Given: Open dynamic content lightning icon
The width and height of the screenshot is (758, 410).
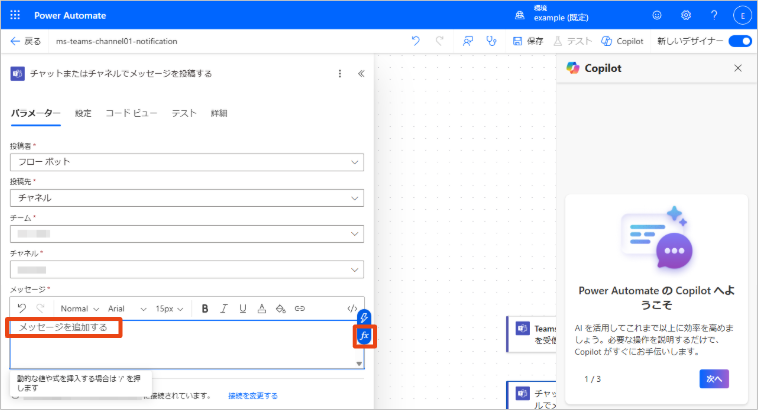Looking at the screenshot, I should (364, 317).
